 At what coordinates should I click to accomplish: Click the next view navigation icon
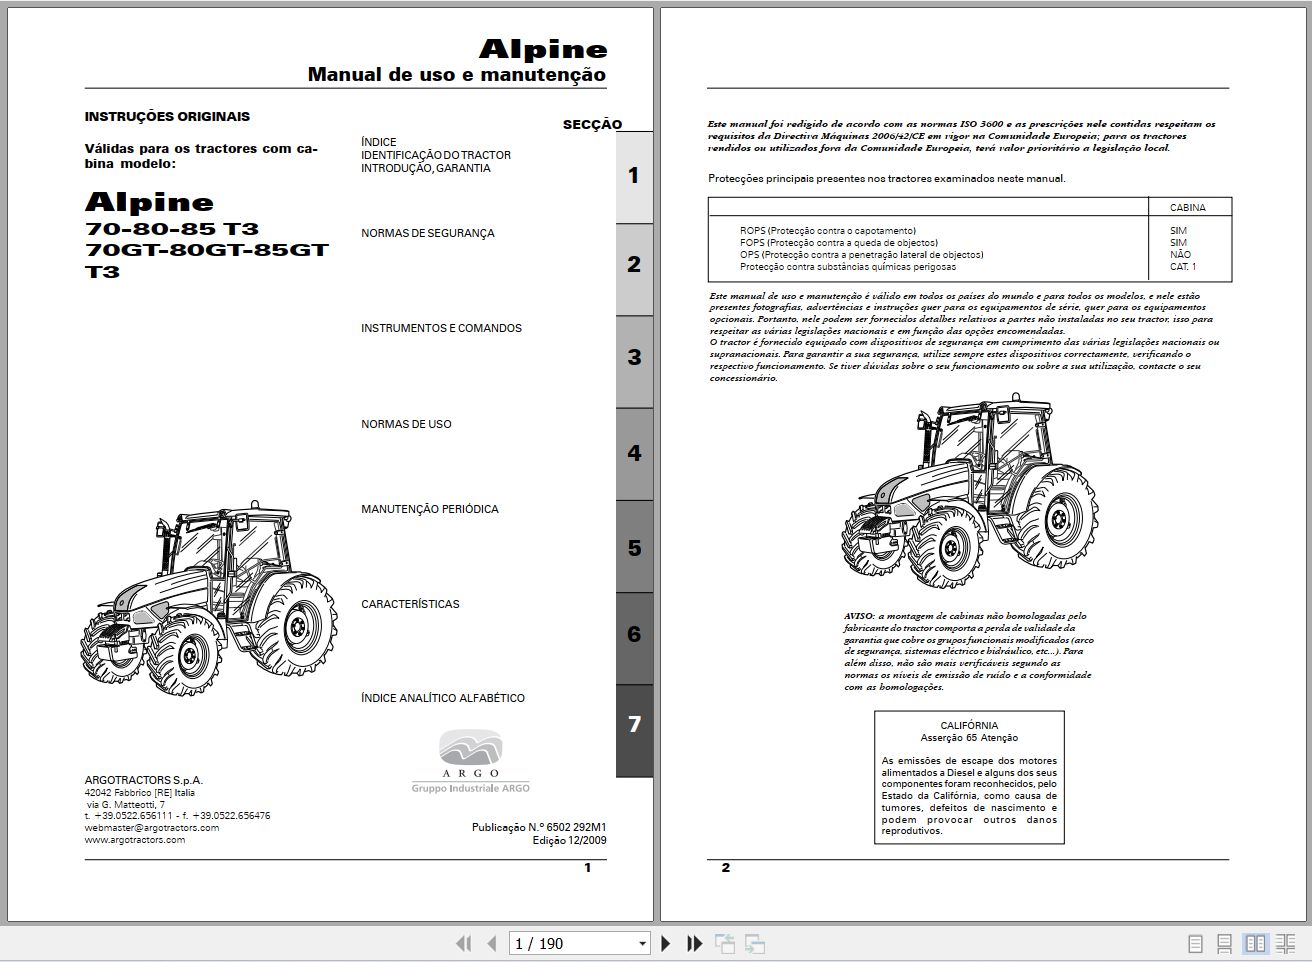[755, 943]
